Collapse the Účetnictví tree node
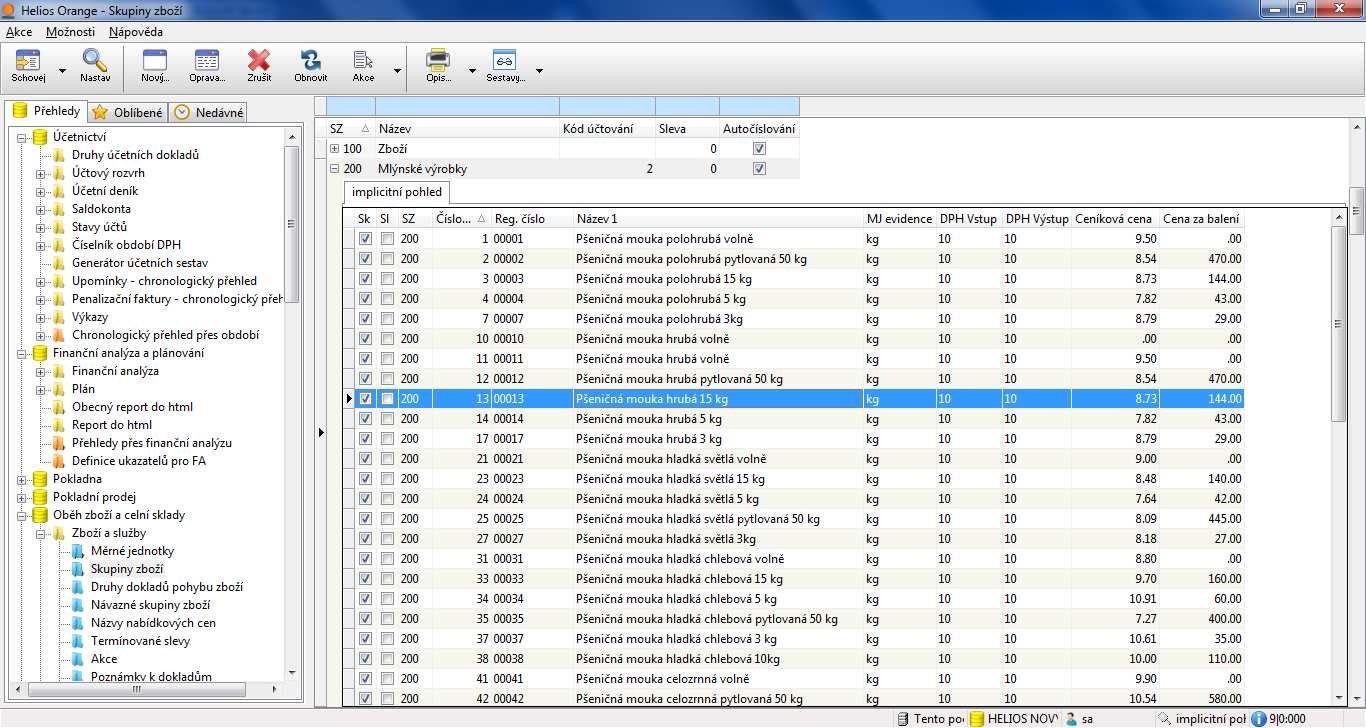 [x=22, y=137]
